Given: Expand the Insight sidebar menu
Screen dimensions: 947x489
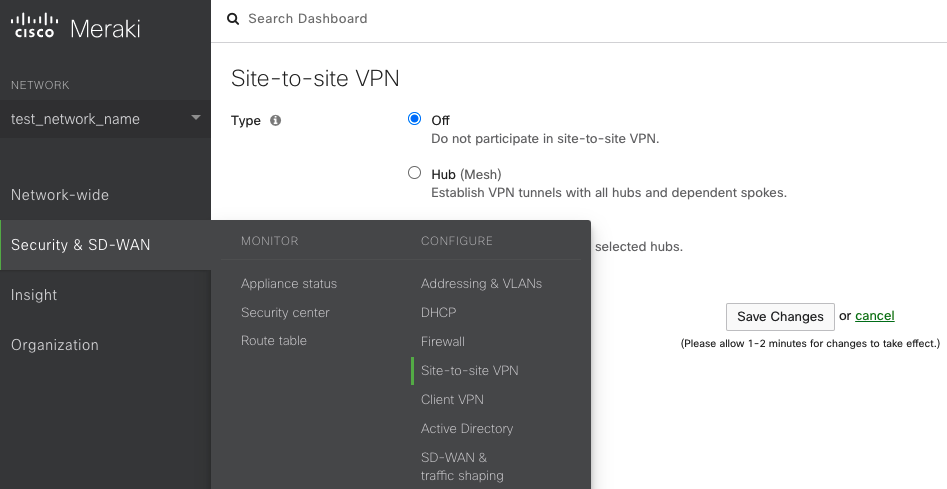Looking at the screenshot, I should pyautogui.click(x=34, y=295).
